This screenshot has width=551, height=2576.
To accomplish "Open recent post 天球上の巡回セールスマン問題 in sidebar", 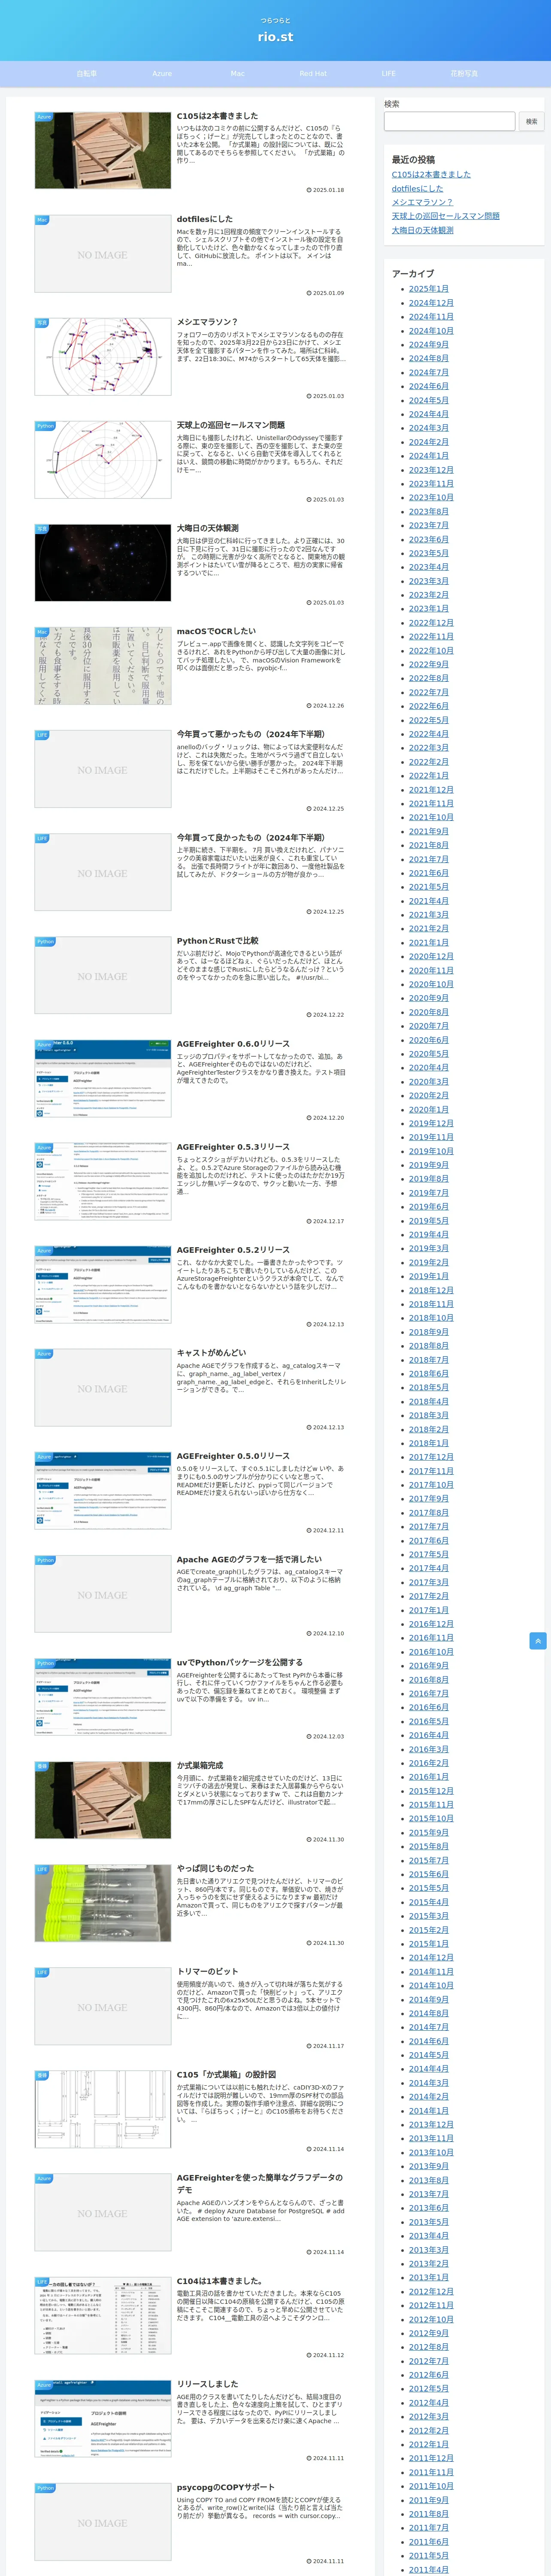I will (x=446, y=216).
